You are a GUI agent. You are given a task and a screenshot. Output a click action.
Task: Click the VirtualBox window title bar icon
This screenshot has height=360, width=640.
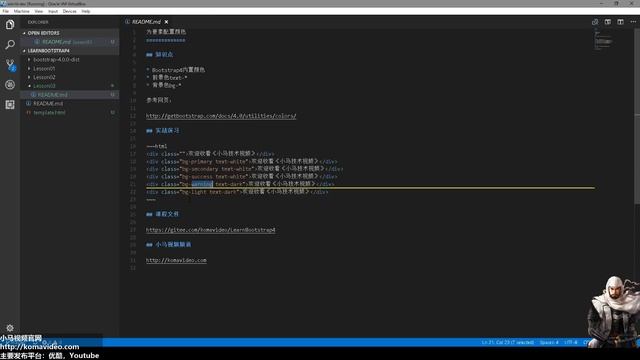(x=4, y=3)
